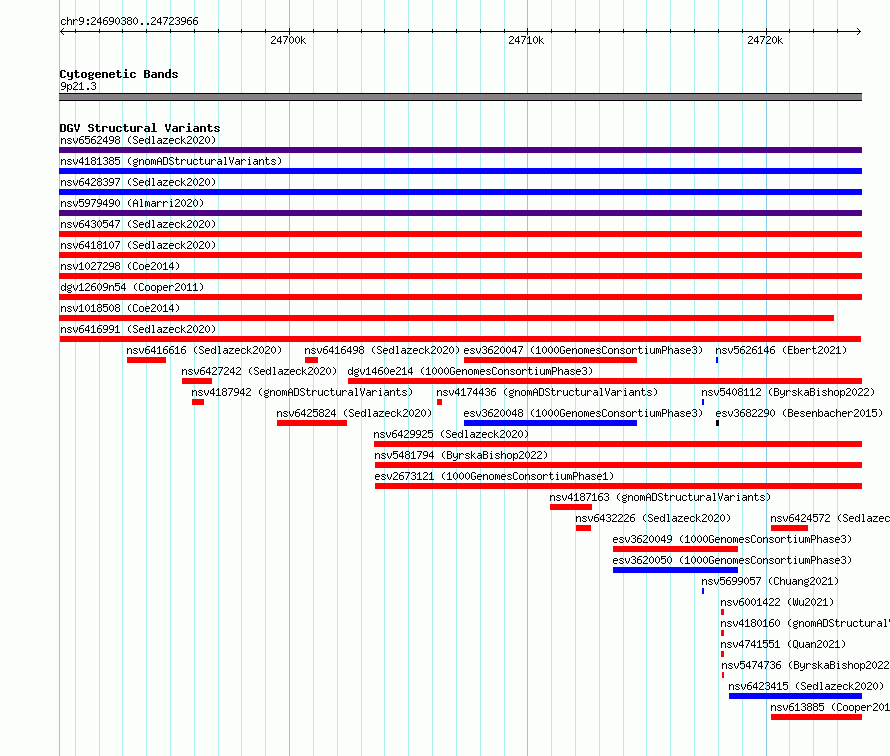Viewport: 890px width, 756px height.
Task: Click dgv12609n54 (Cooper2011) label
Action: (132, 287)
